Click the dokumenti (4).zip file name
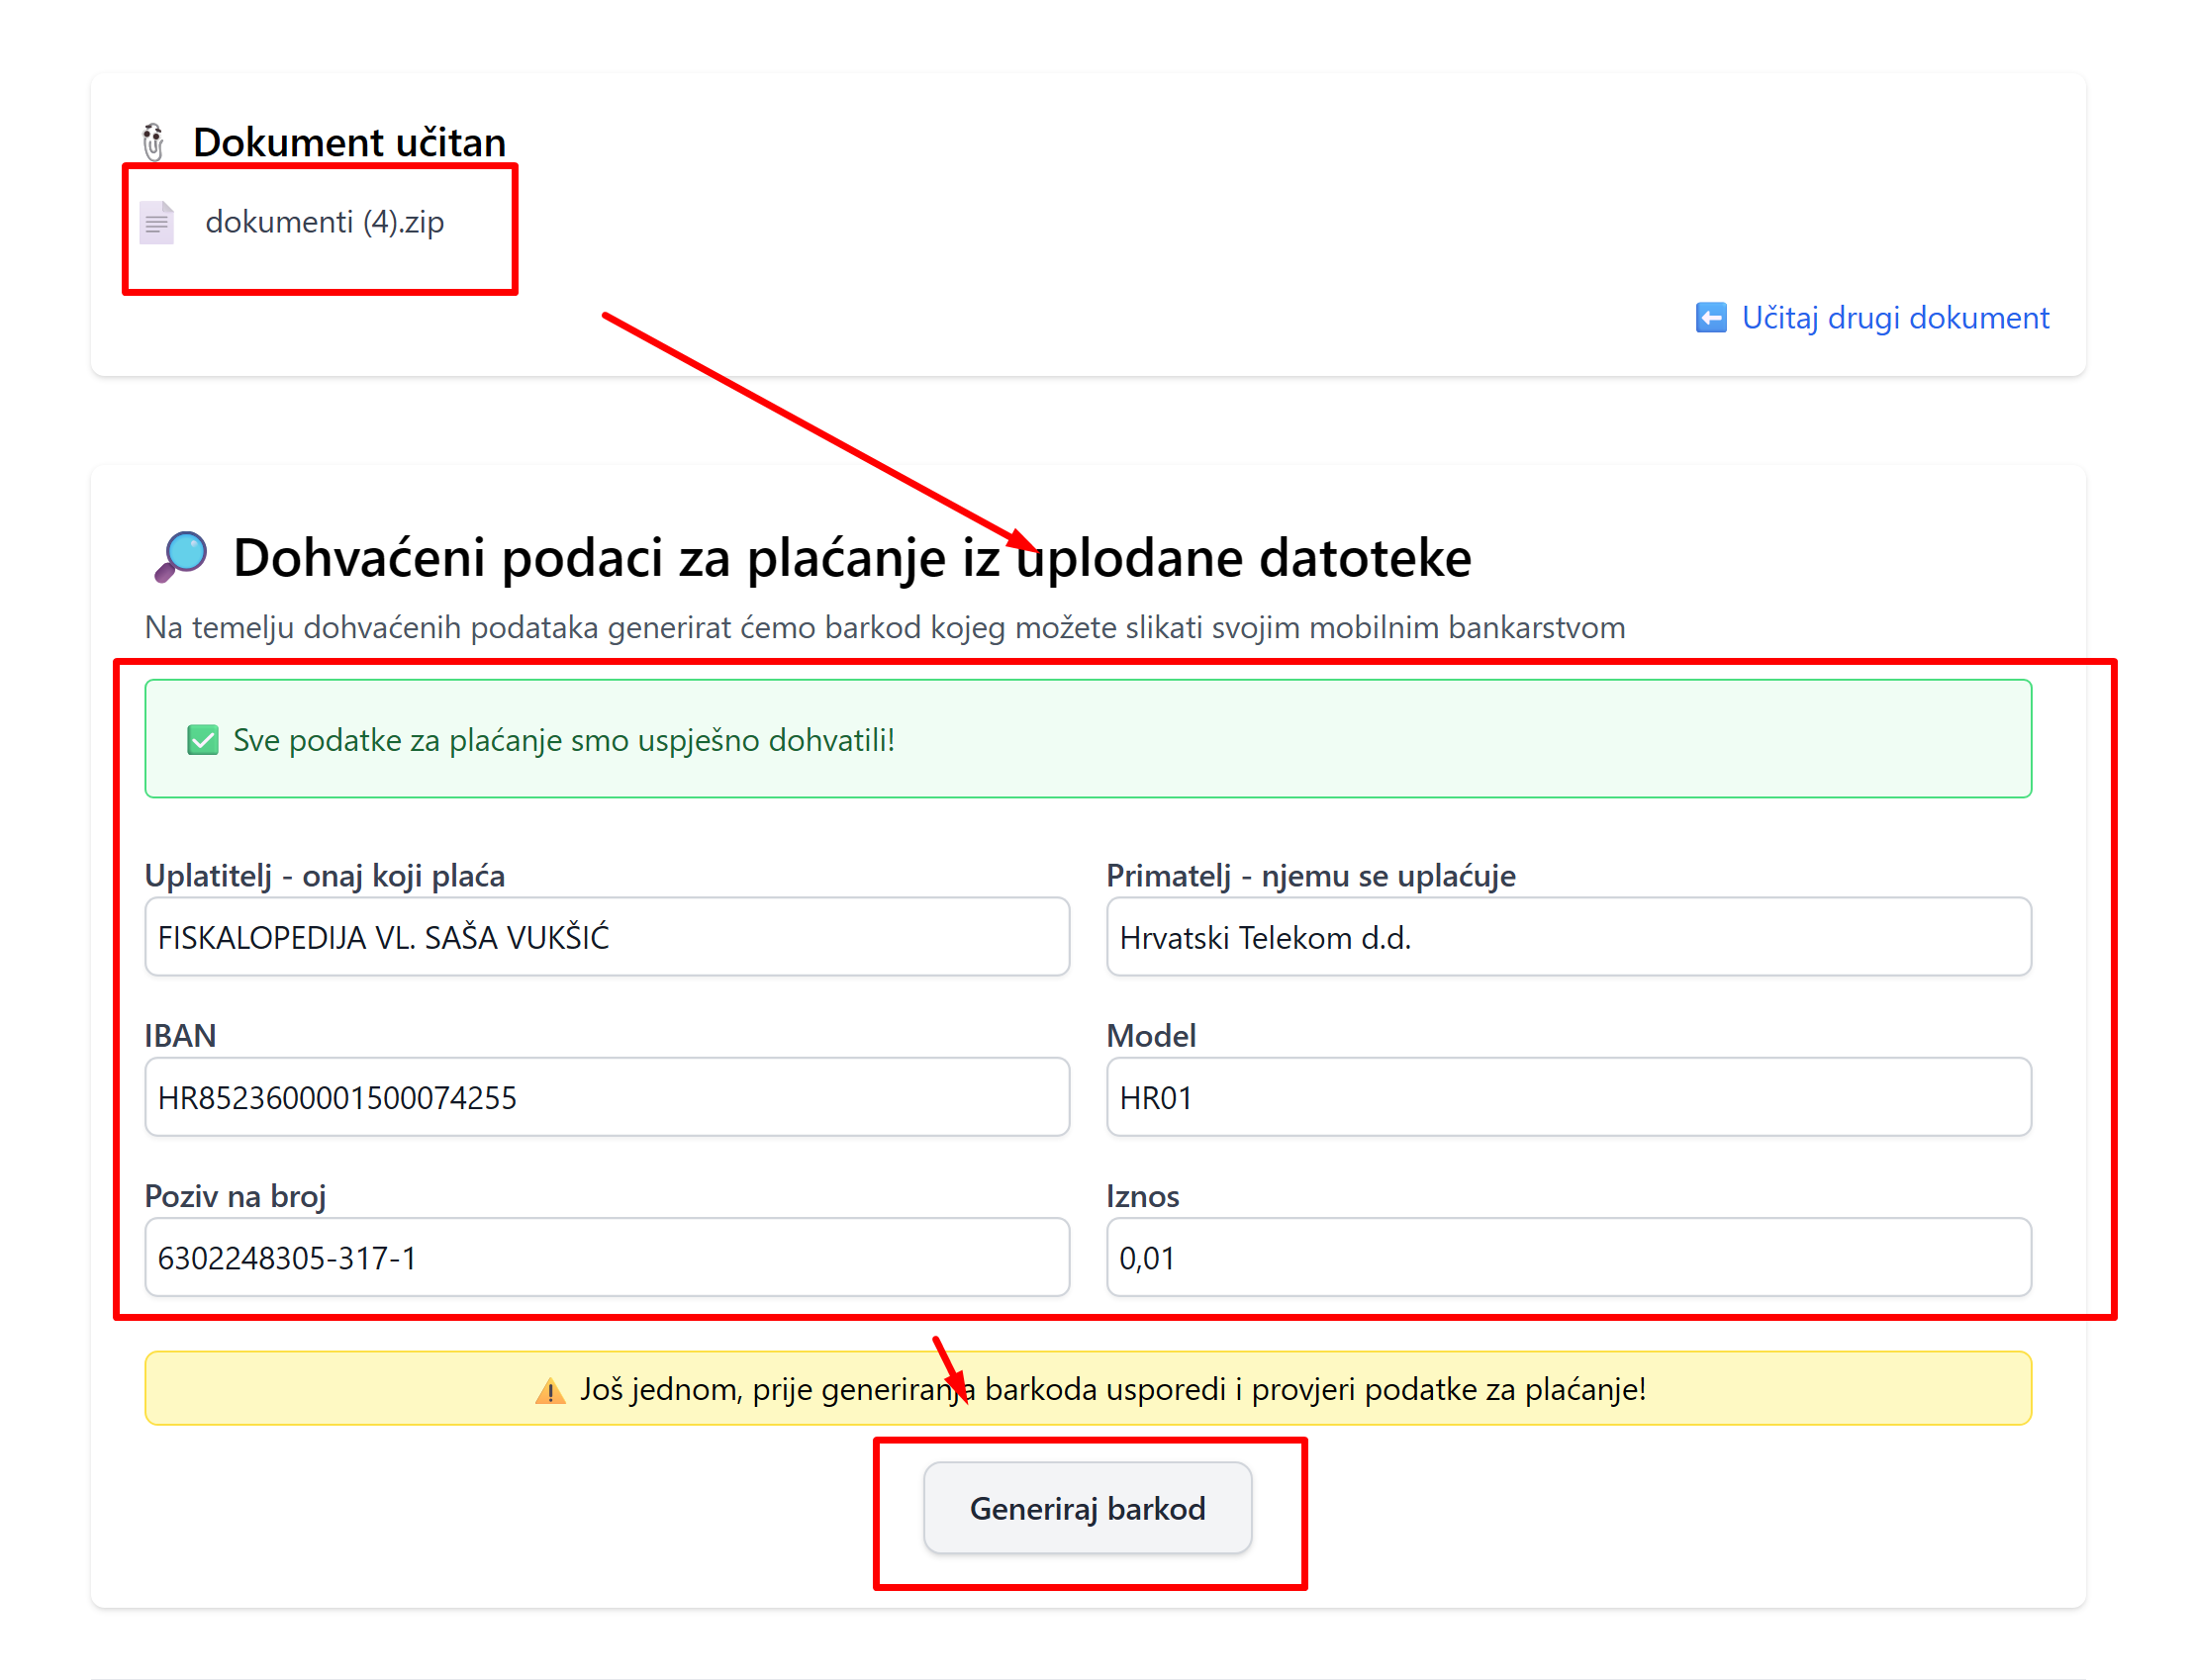Screen dimensions: 2195x1680 tap(324, 222)
